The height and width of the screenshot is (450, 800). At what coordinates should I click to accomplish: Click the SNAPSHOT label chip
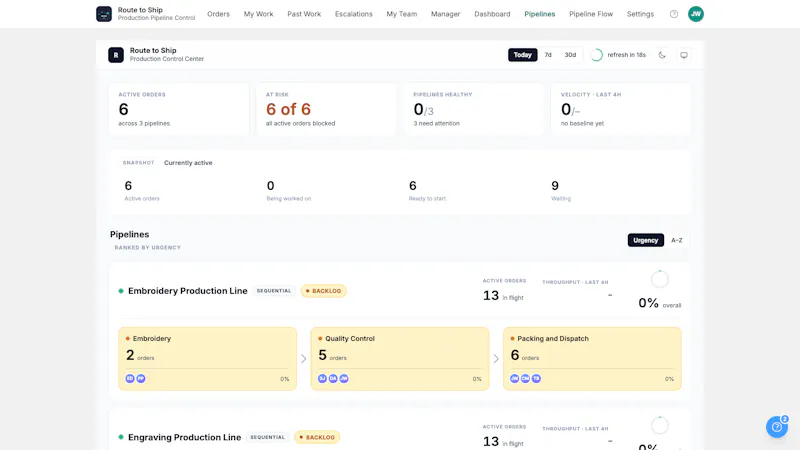point(138,163)
